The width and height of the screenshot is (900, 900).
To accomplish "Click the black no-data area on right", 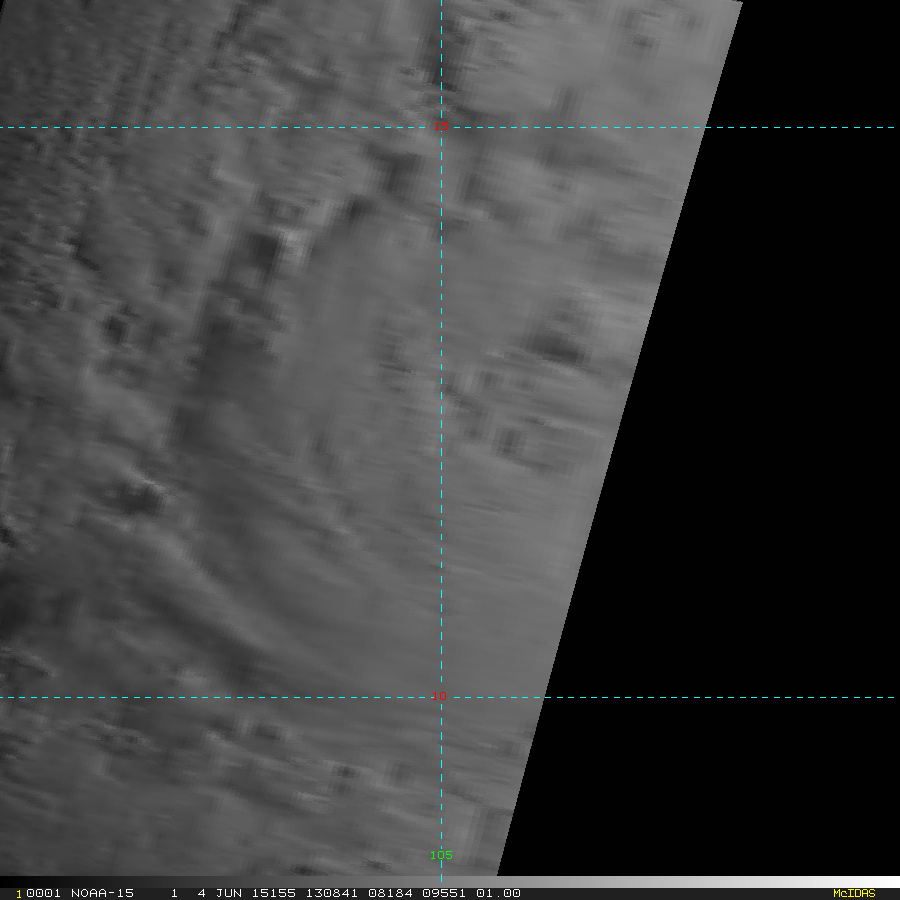I will [780, 450].
